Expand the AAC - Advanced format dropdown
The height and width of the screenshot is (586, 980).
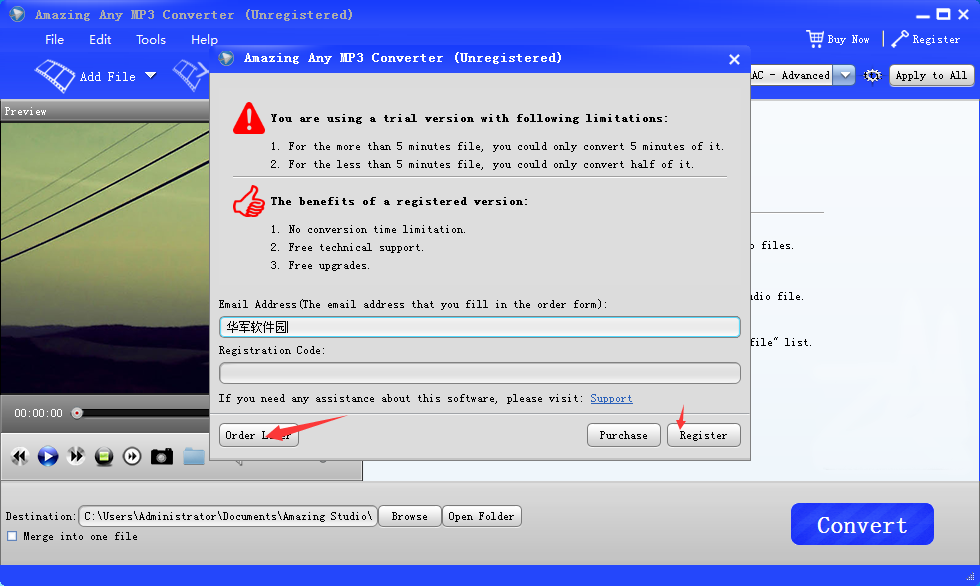(843, 75)
